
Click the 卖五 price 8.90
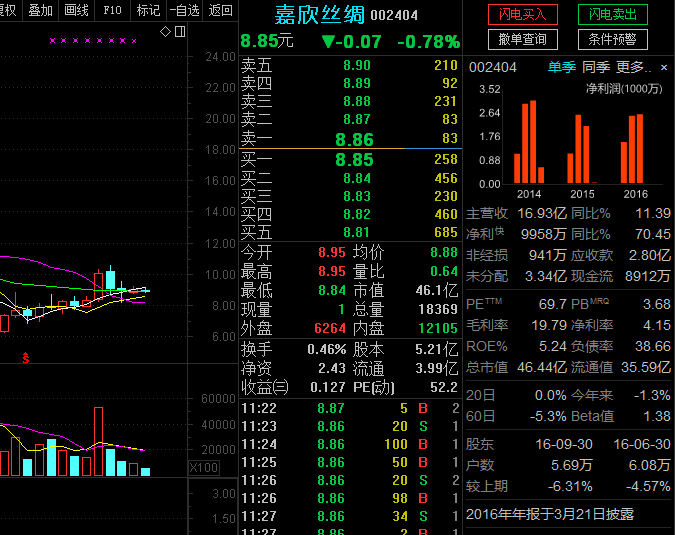coord(357,65)
